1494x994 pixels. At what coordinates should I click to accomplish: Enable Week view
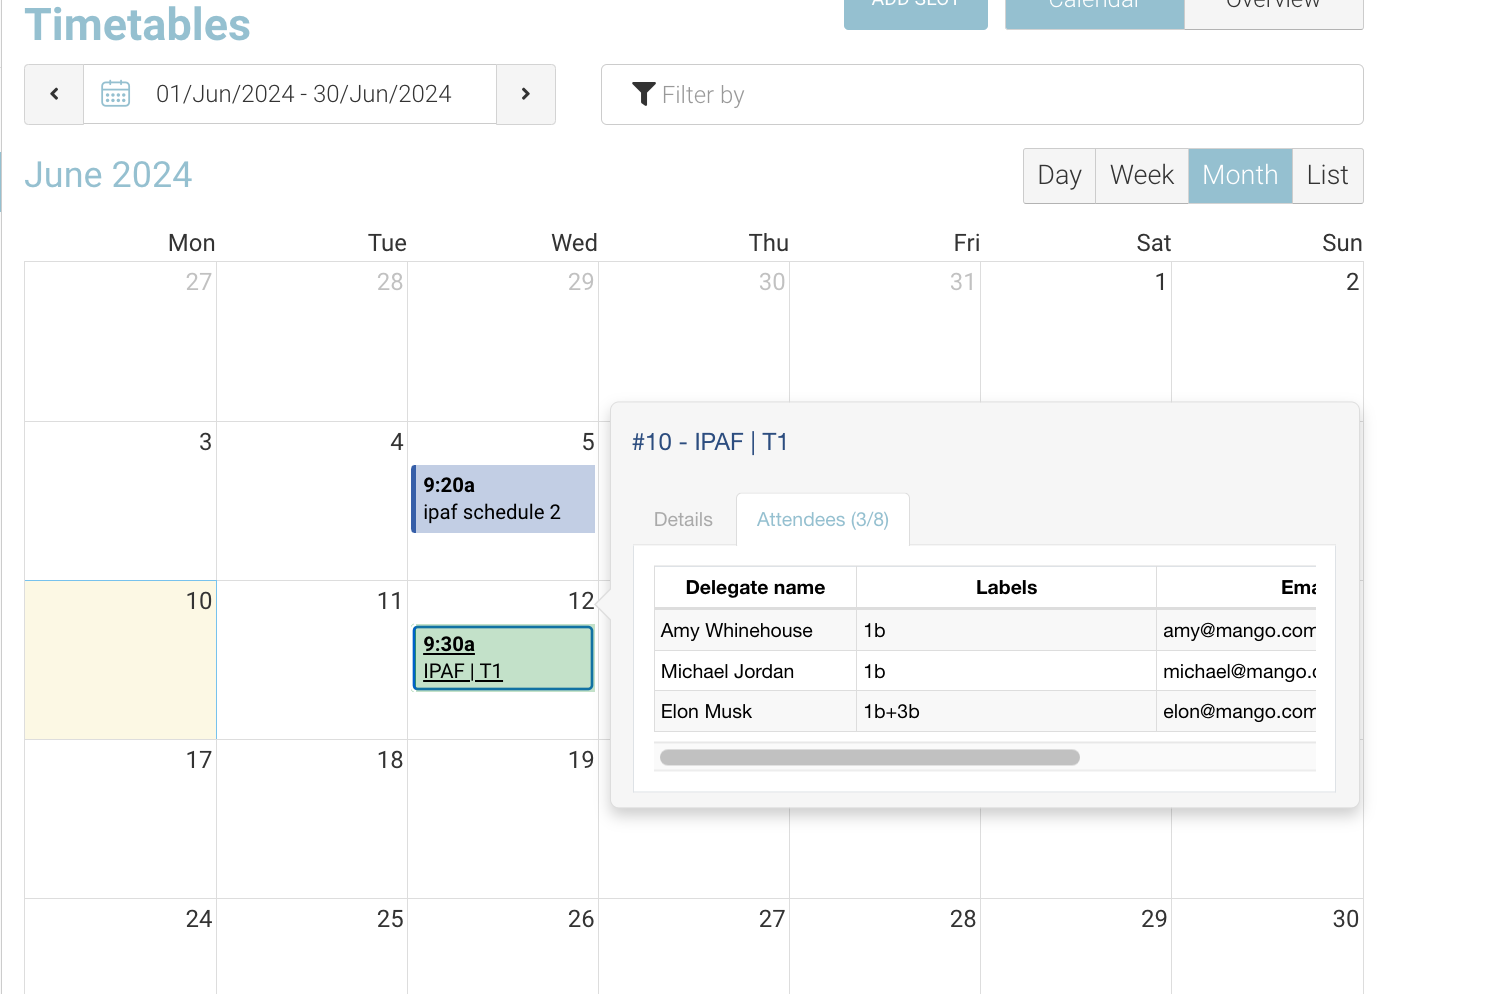coord(1141,175)
